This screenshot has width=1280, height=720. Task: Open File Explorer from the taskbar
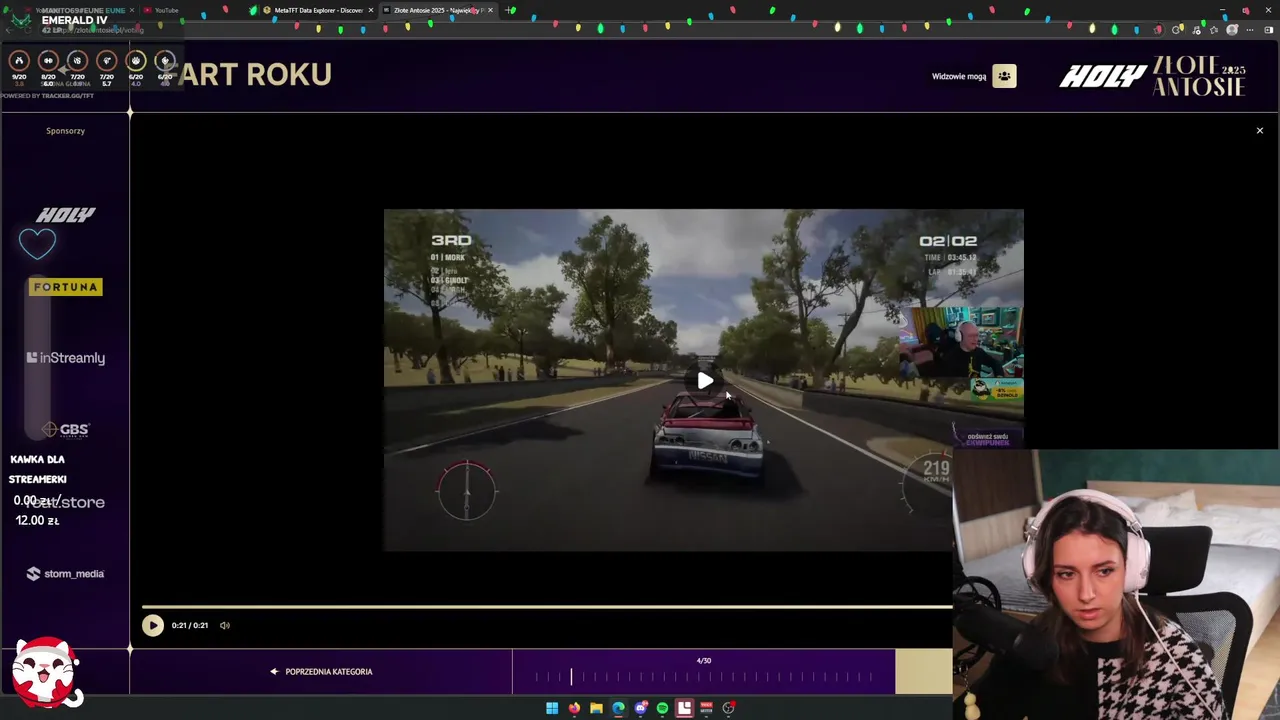point(596,708)
